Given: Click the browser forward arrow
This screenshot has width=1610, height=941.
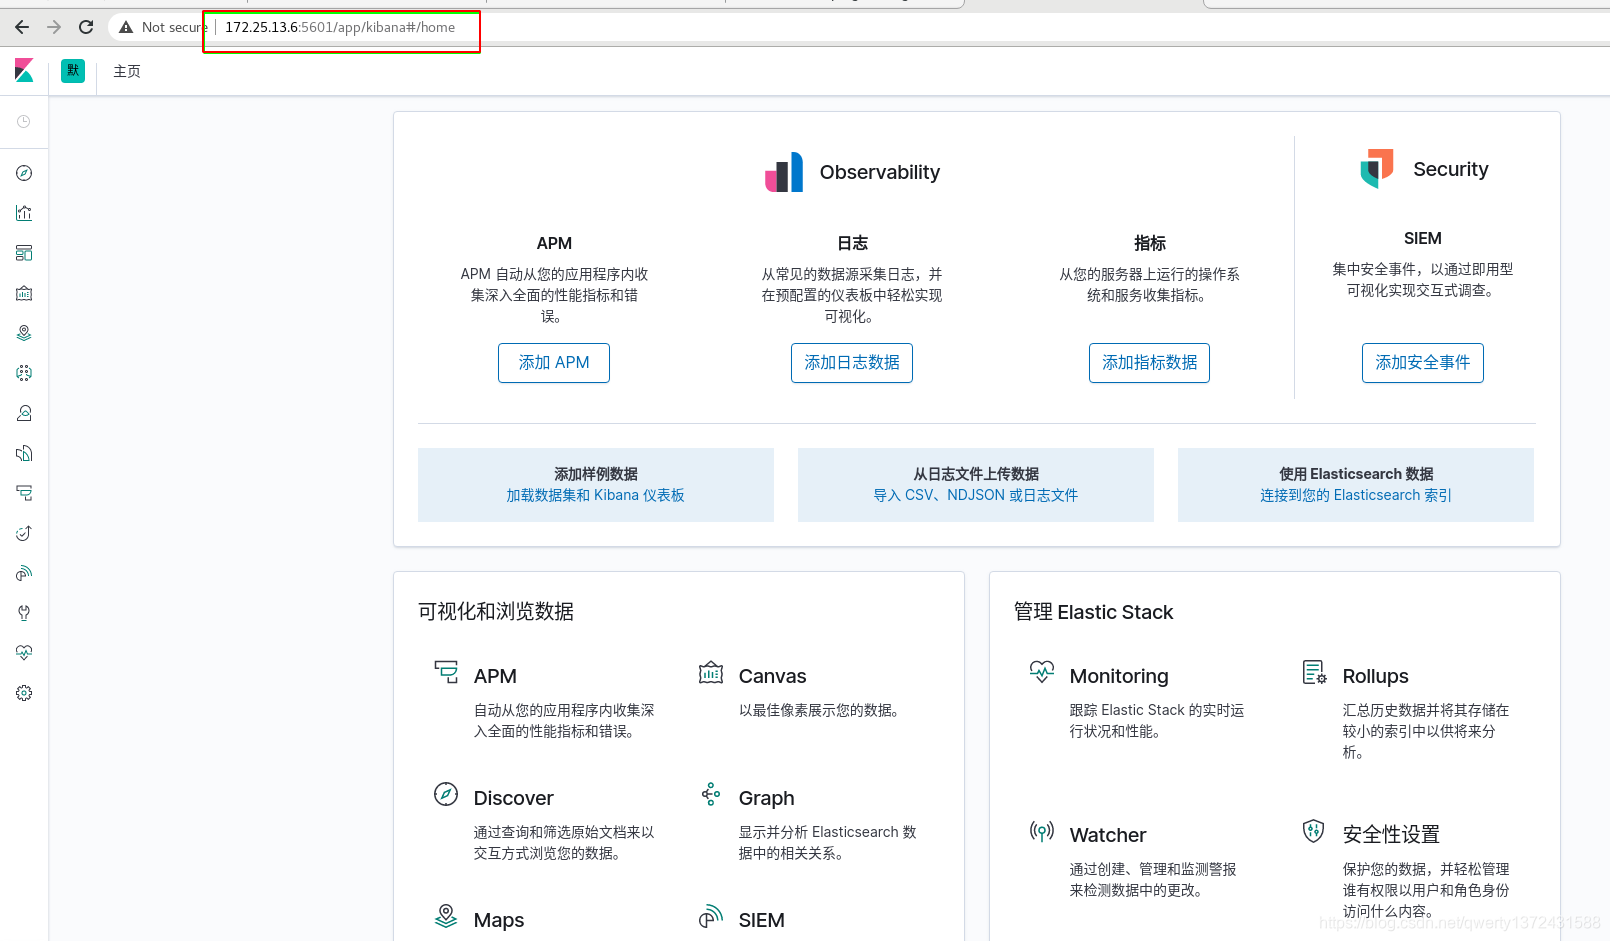Looking at the screenshot, I should (54, 27).
